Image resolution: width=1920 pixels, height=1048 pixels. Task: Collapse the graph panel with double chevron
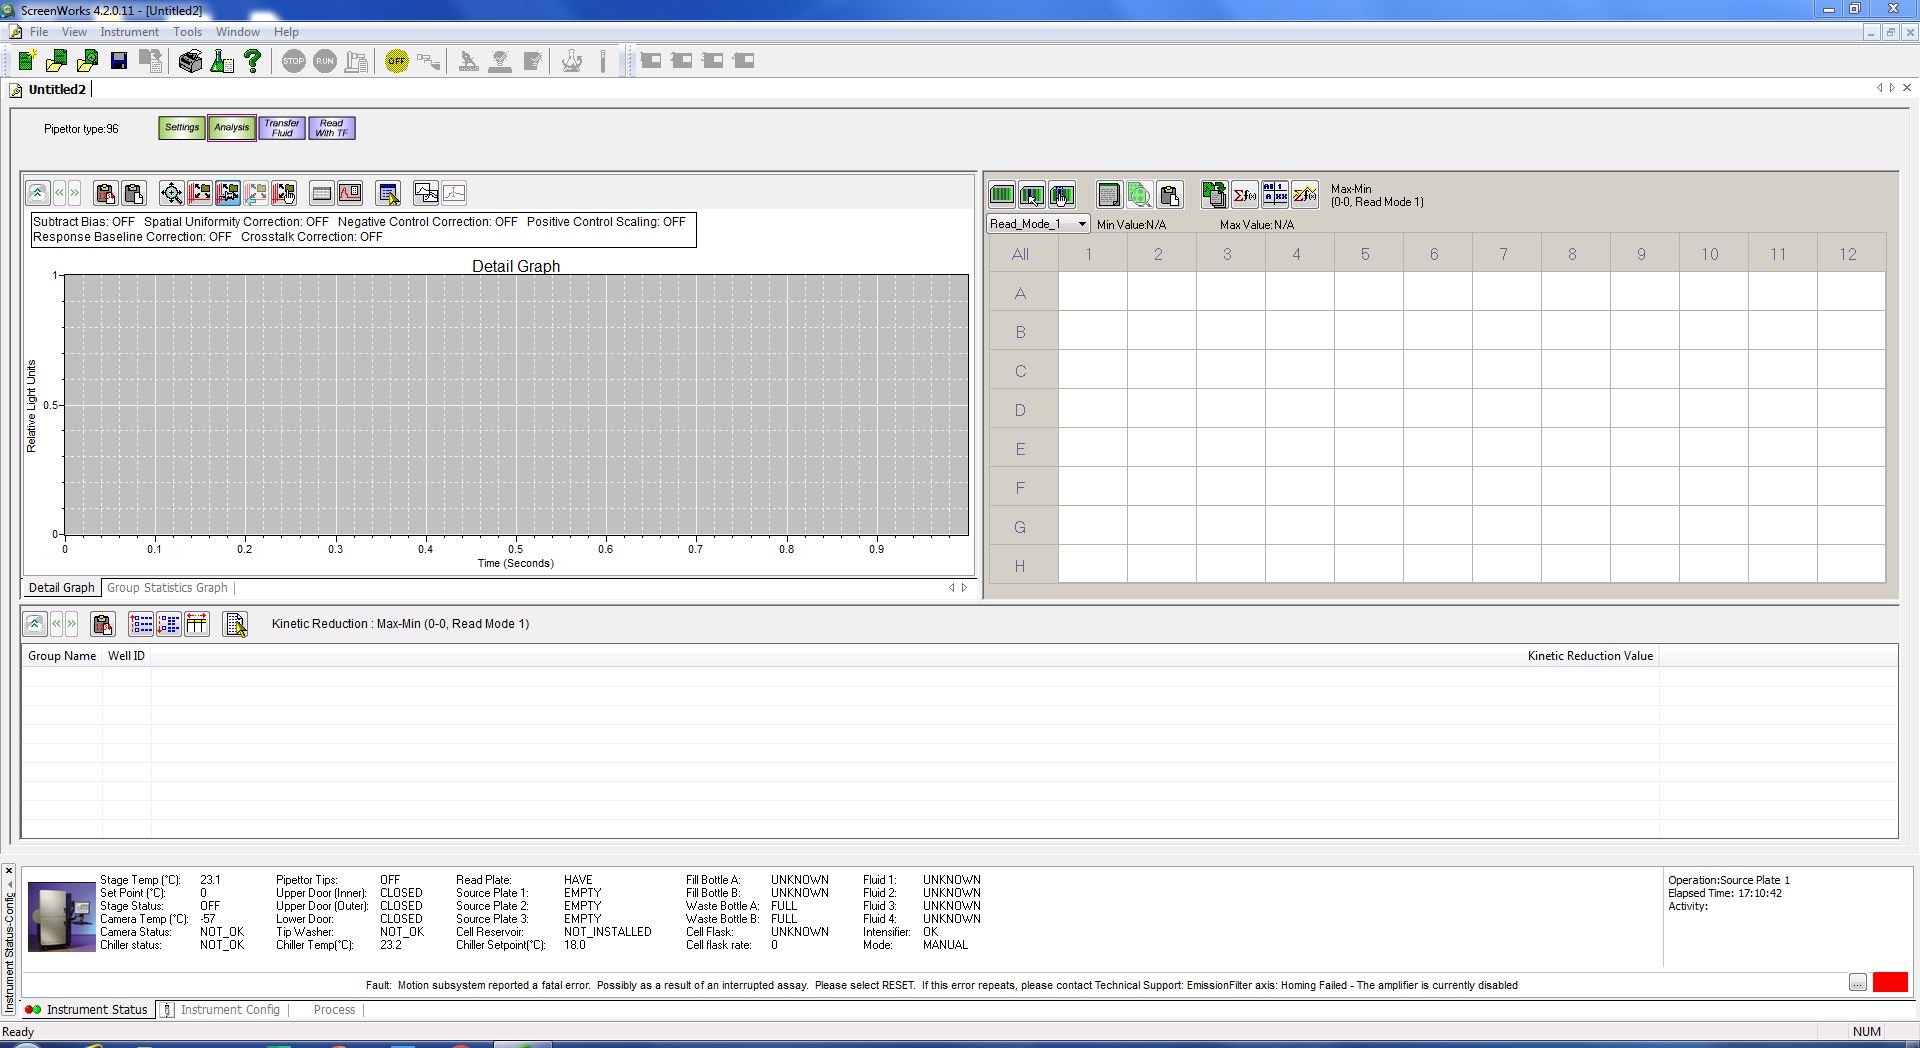[37, 194]
